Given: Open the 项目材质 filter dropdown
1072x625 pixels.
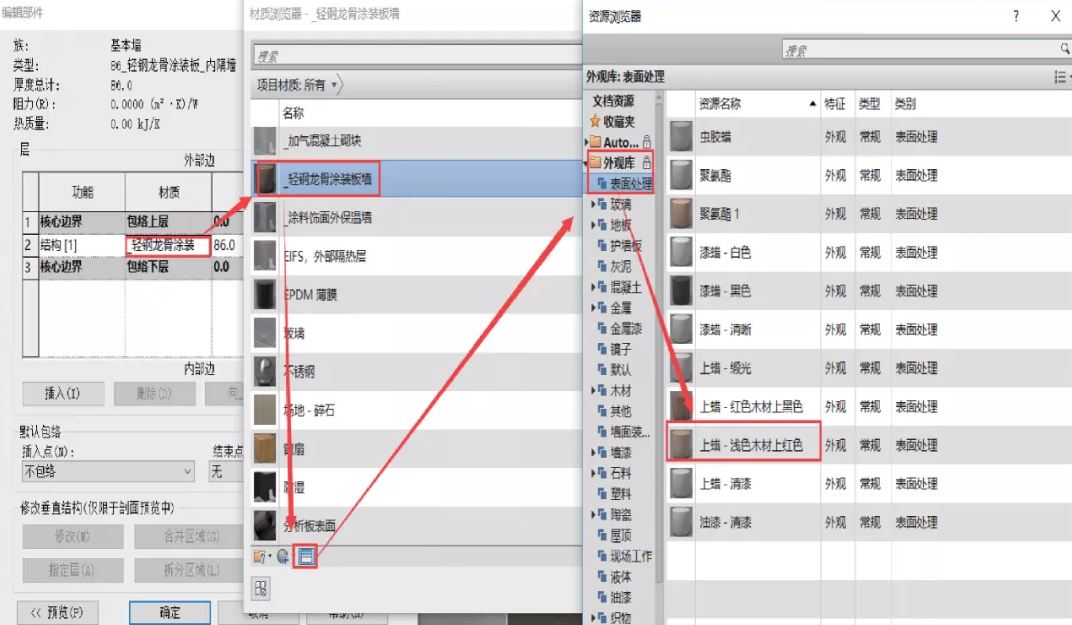Looking at the screenshot, I should (333, 87).
